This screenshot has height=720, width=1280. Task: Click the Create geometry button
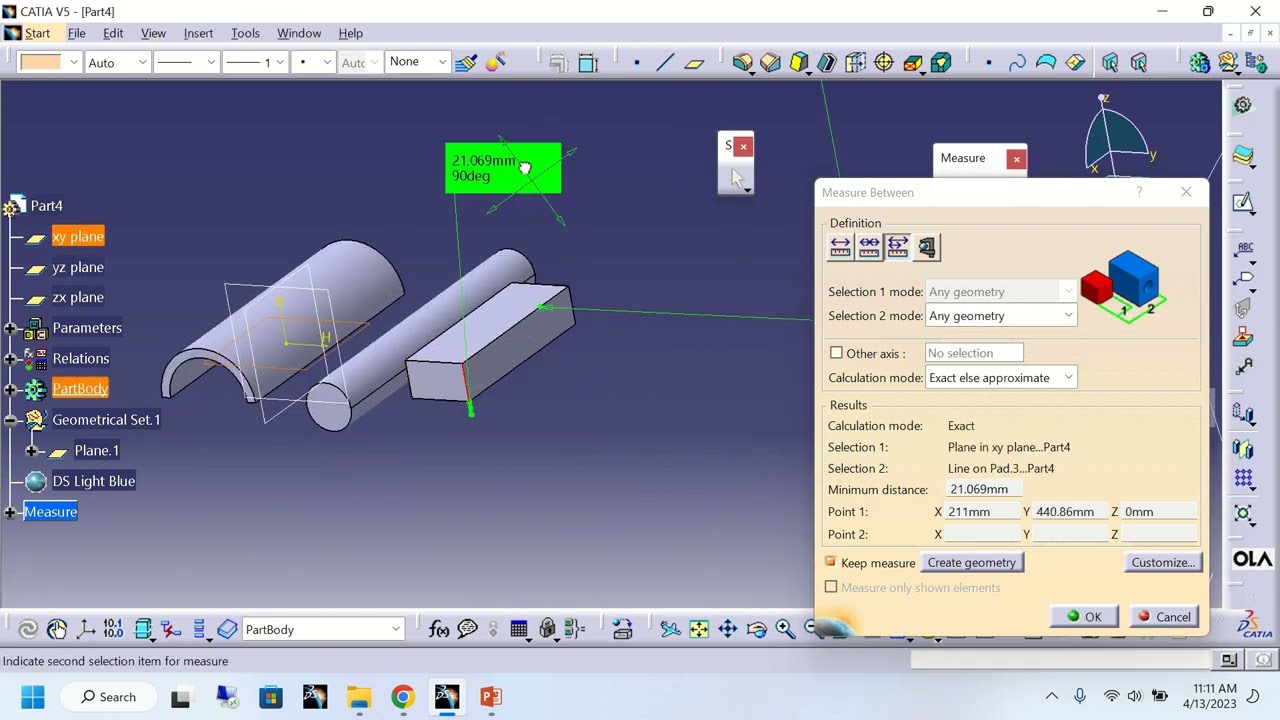[x=971, y=563]
